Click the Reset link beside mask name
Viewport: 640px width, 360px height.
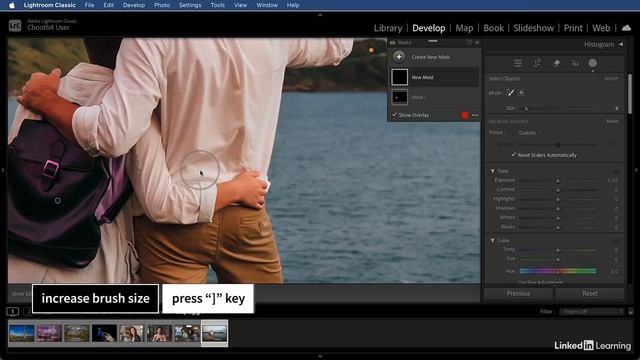pos(612,121)
